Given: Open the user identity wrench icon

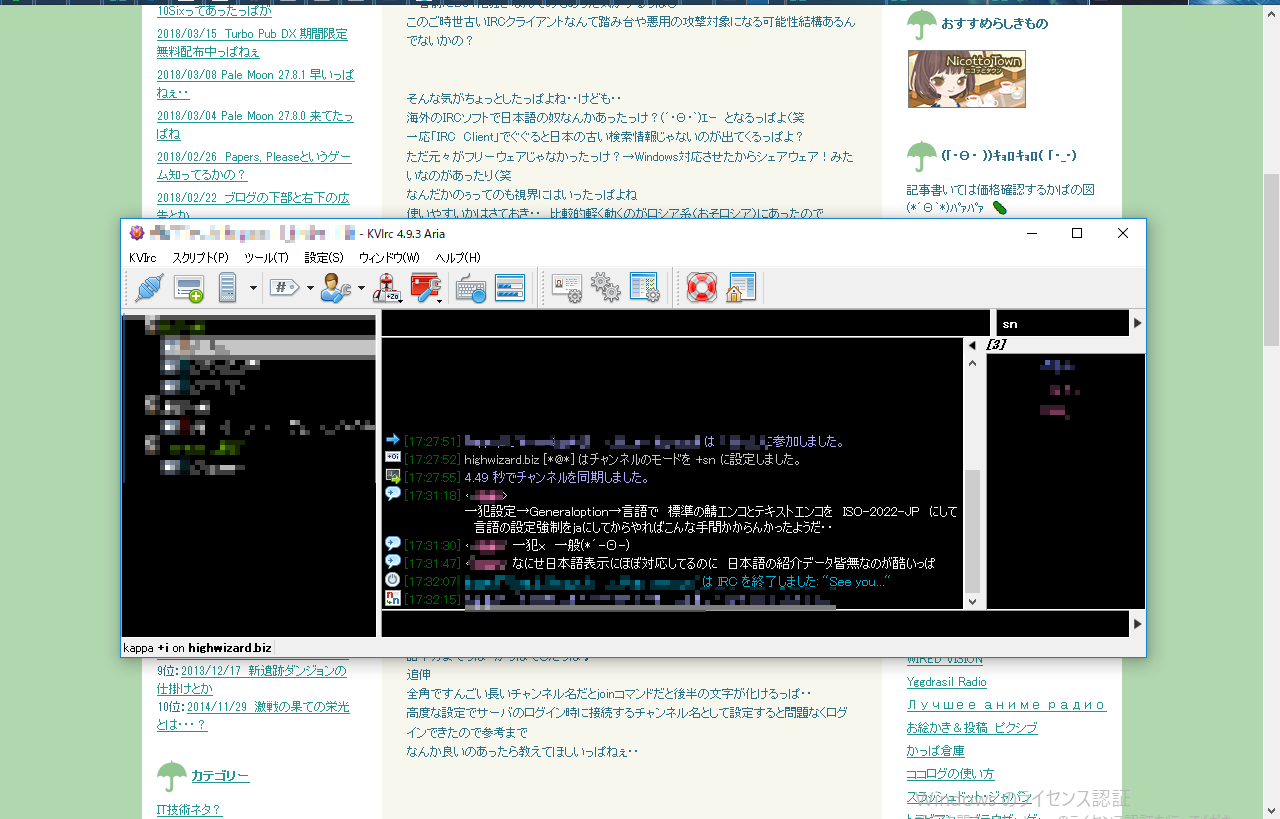Looking at the screenshot, I should (336, 288).
